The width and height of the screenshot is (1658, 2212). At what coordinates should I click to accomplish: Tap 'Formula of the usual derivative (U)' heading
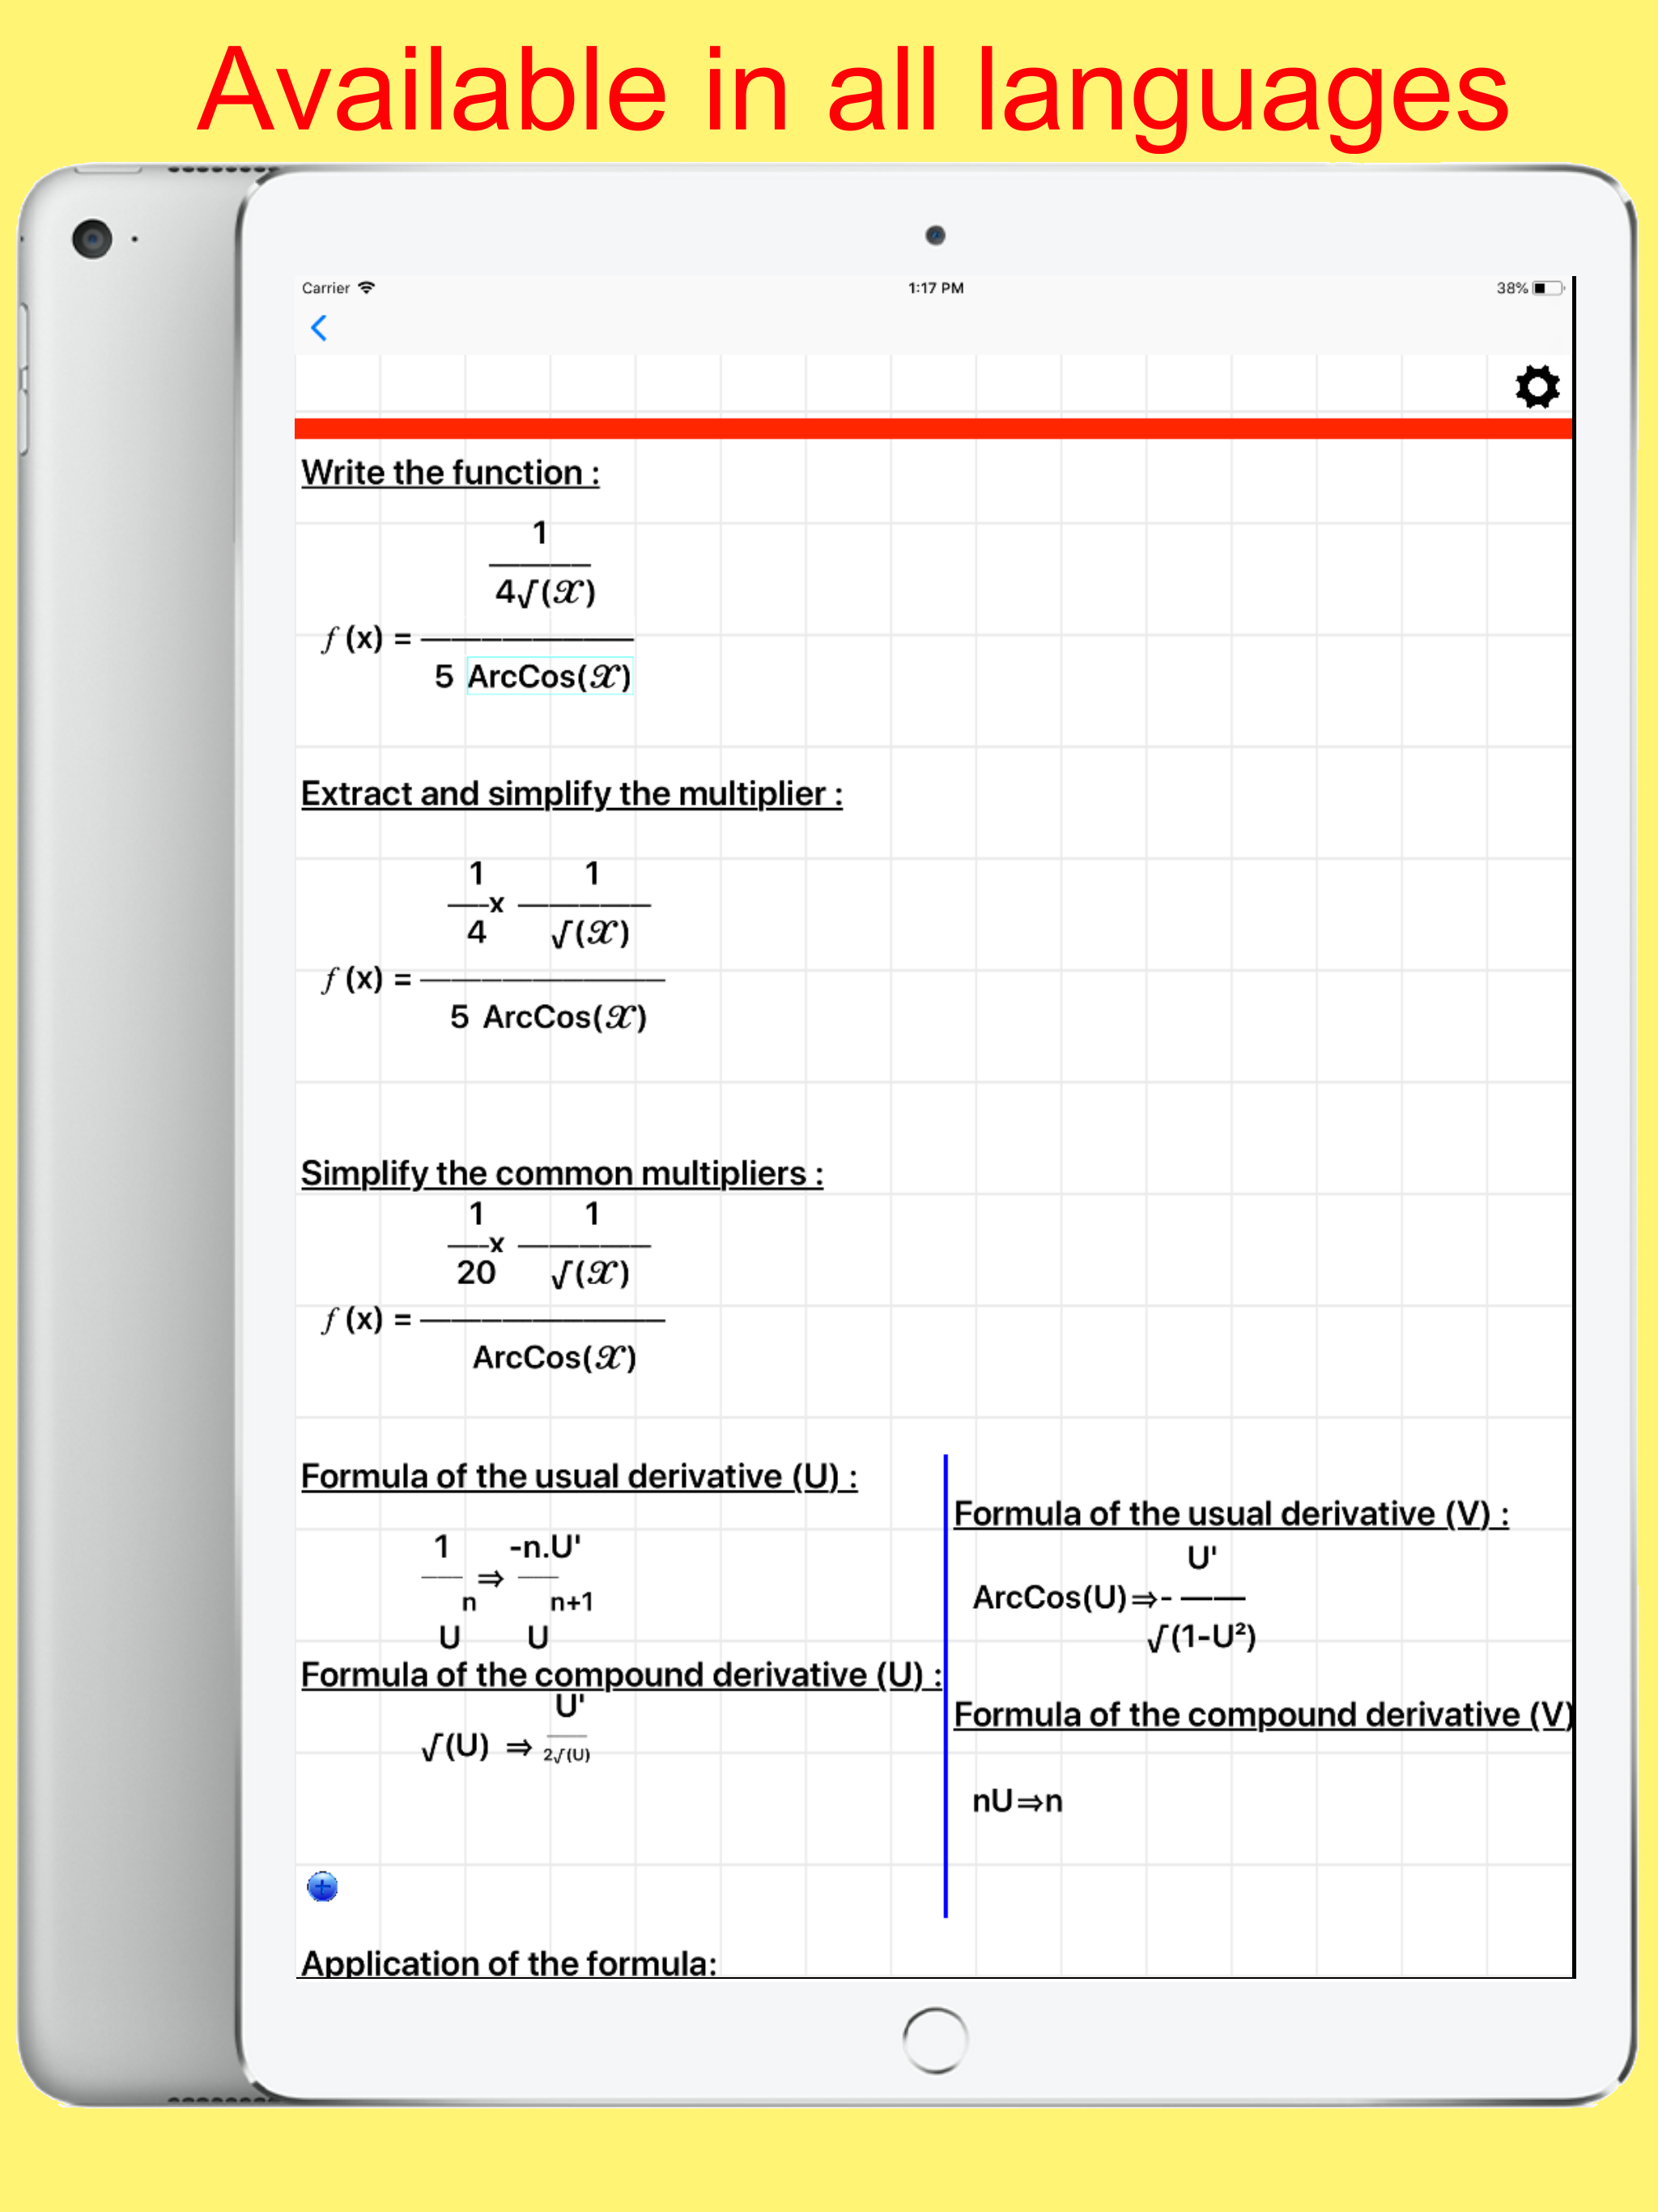[578, 1476]
